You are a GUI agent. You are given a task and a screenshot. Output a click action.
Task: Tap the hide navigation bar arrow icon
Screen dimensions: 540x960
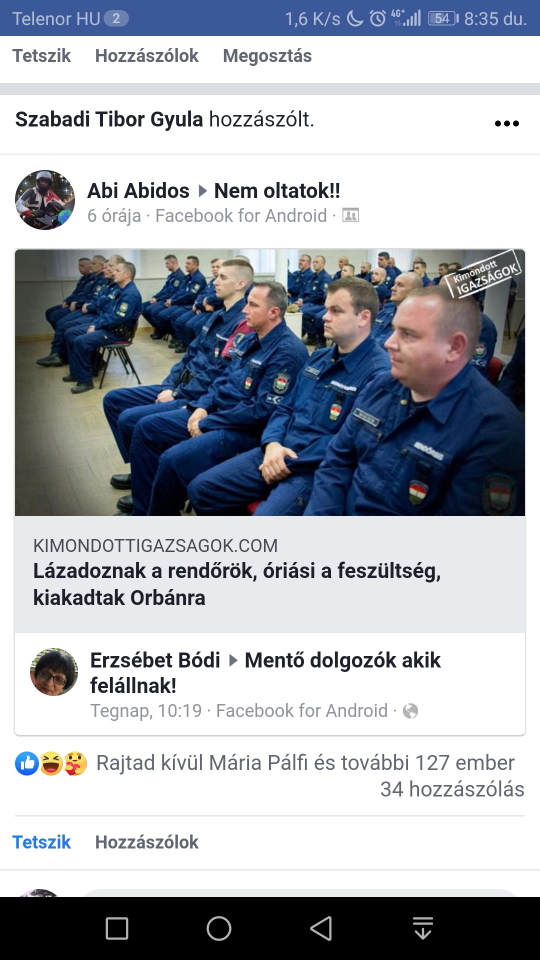click(422, 928)
